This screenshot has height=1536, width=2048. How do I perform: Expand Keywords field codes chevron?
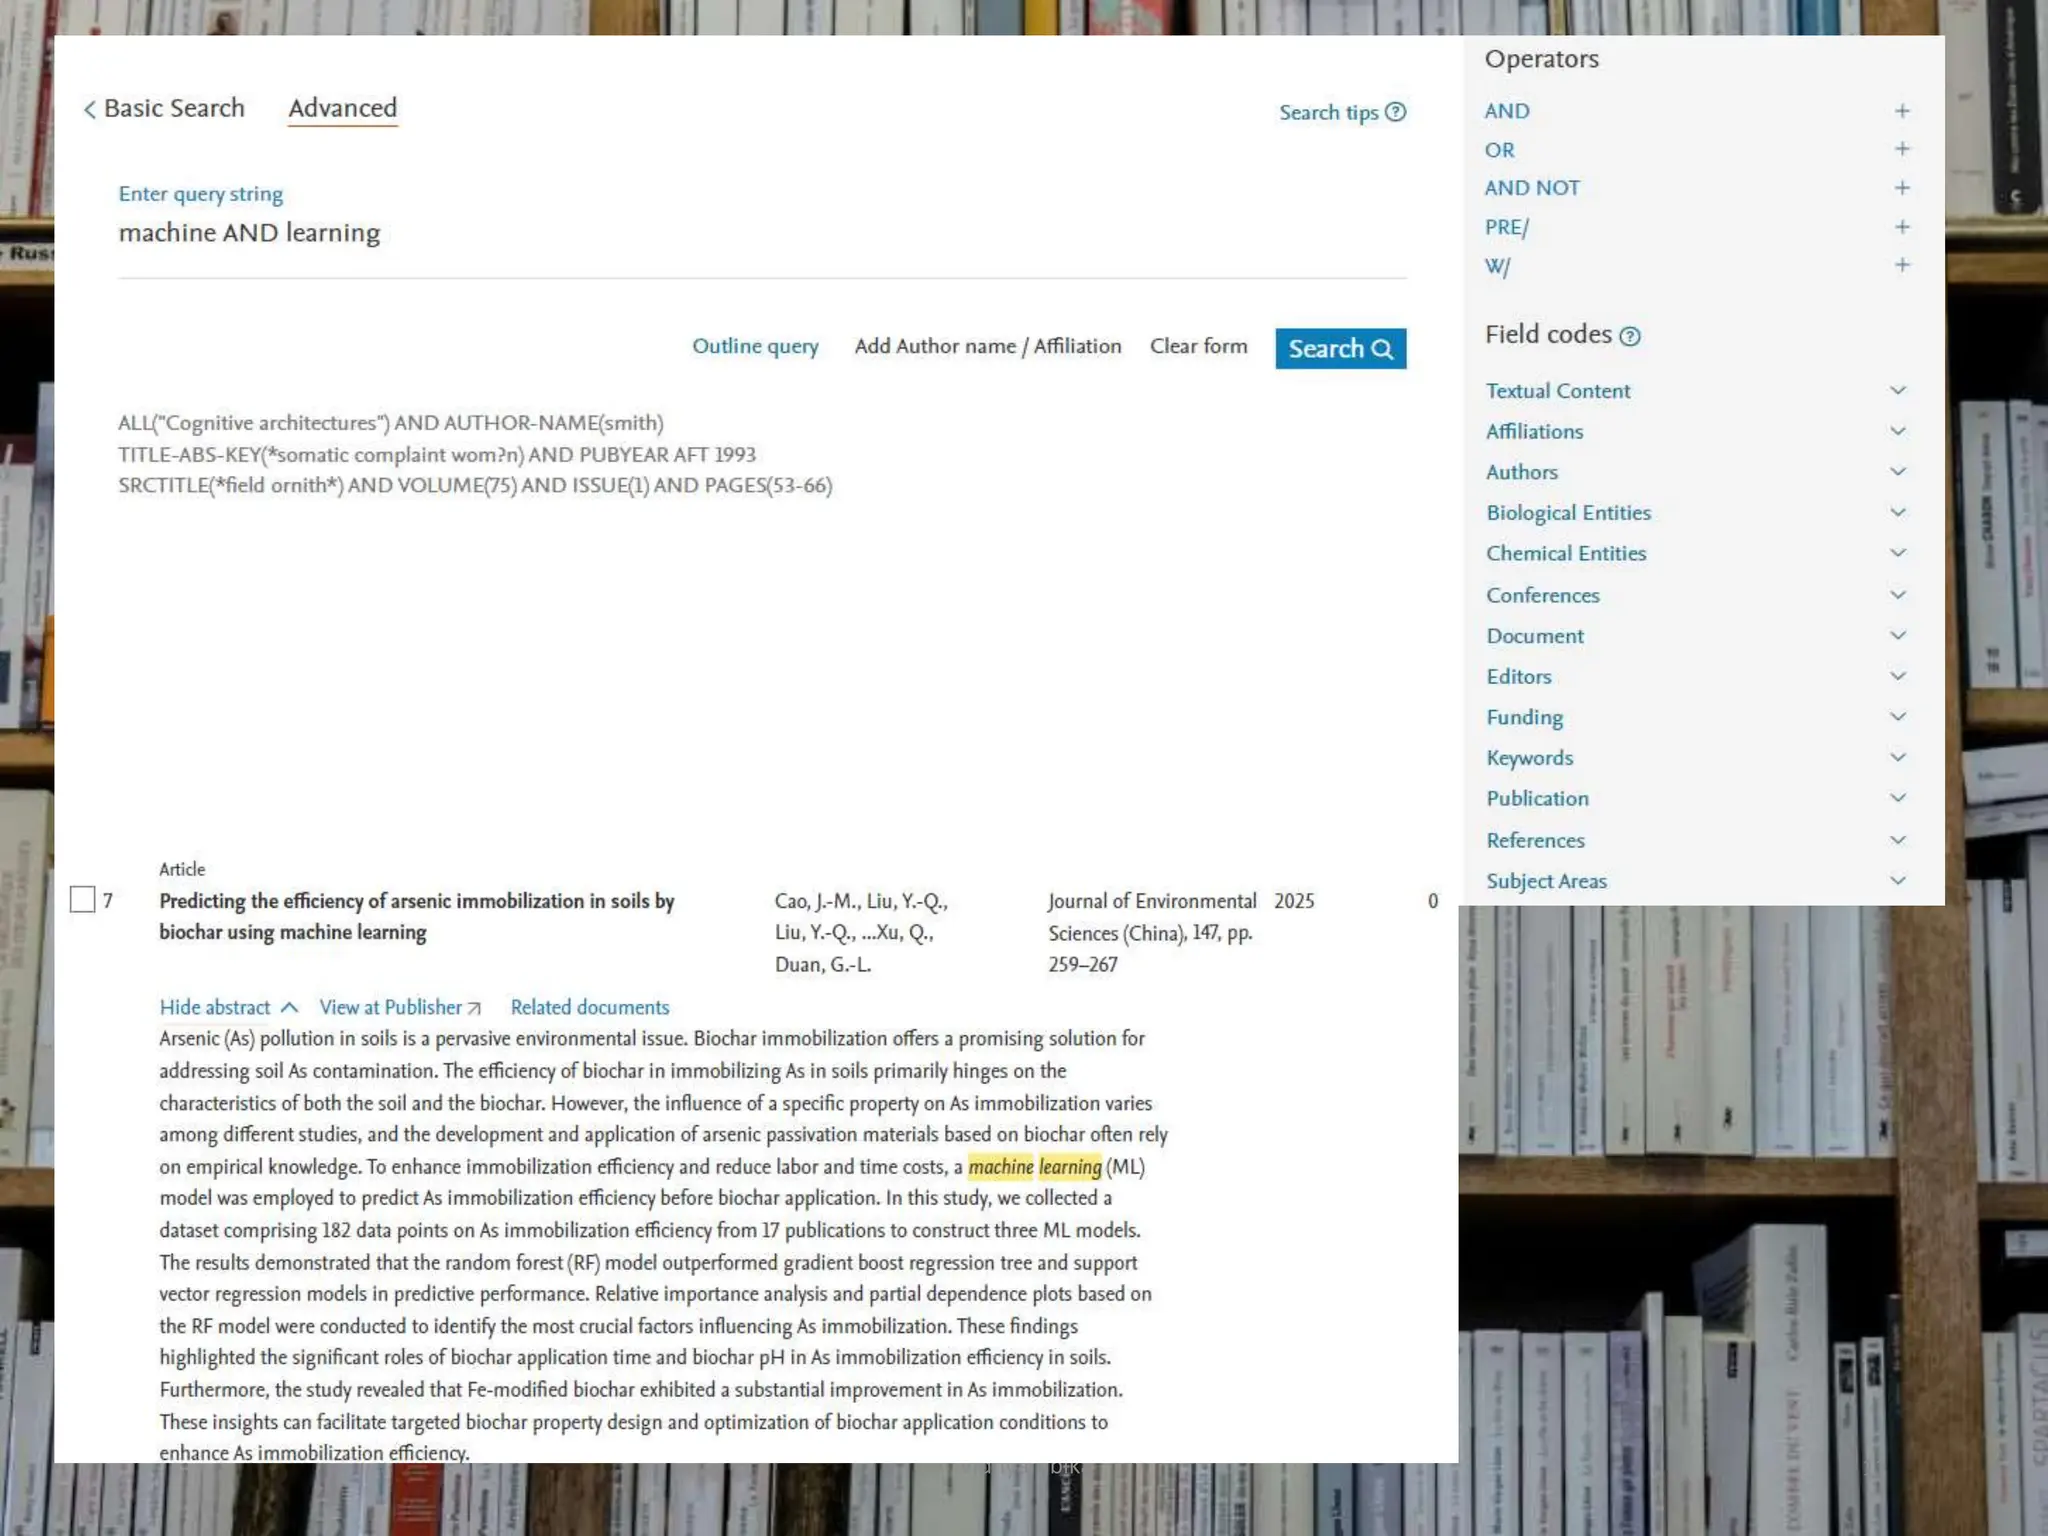pos(1897,757)
